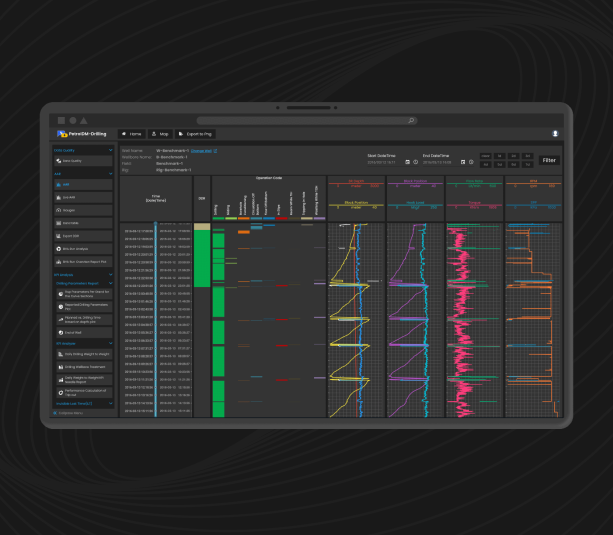This screenshot has height=535, width=613.
Task: Open End DateTime calendar picker icon
Action: 463,162
